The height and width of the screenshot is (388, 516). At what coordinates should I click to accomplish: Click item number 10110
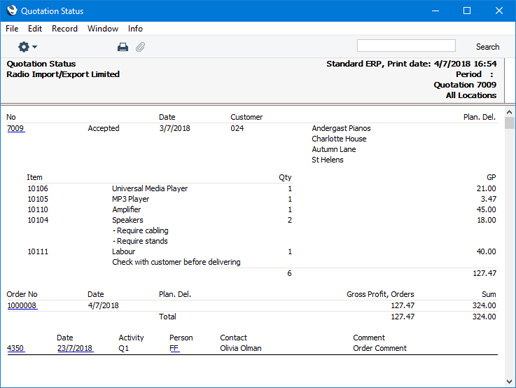click(38, 210)
